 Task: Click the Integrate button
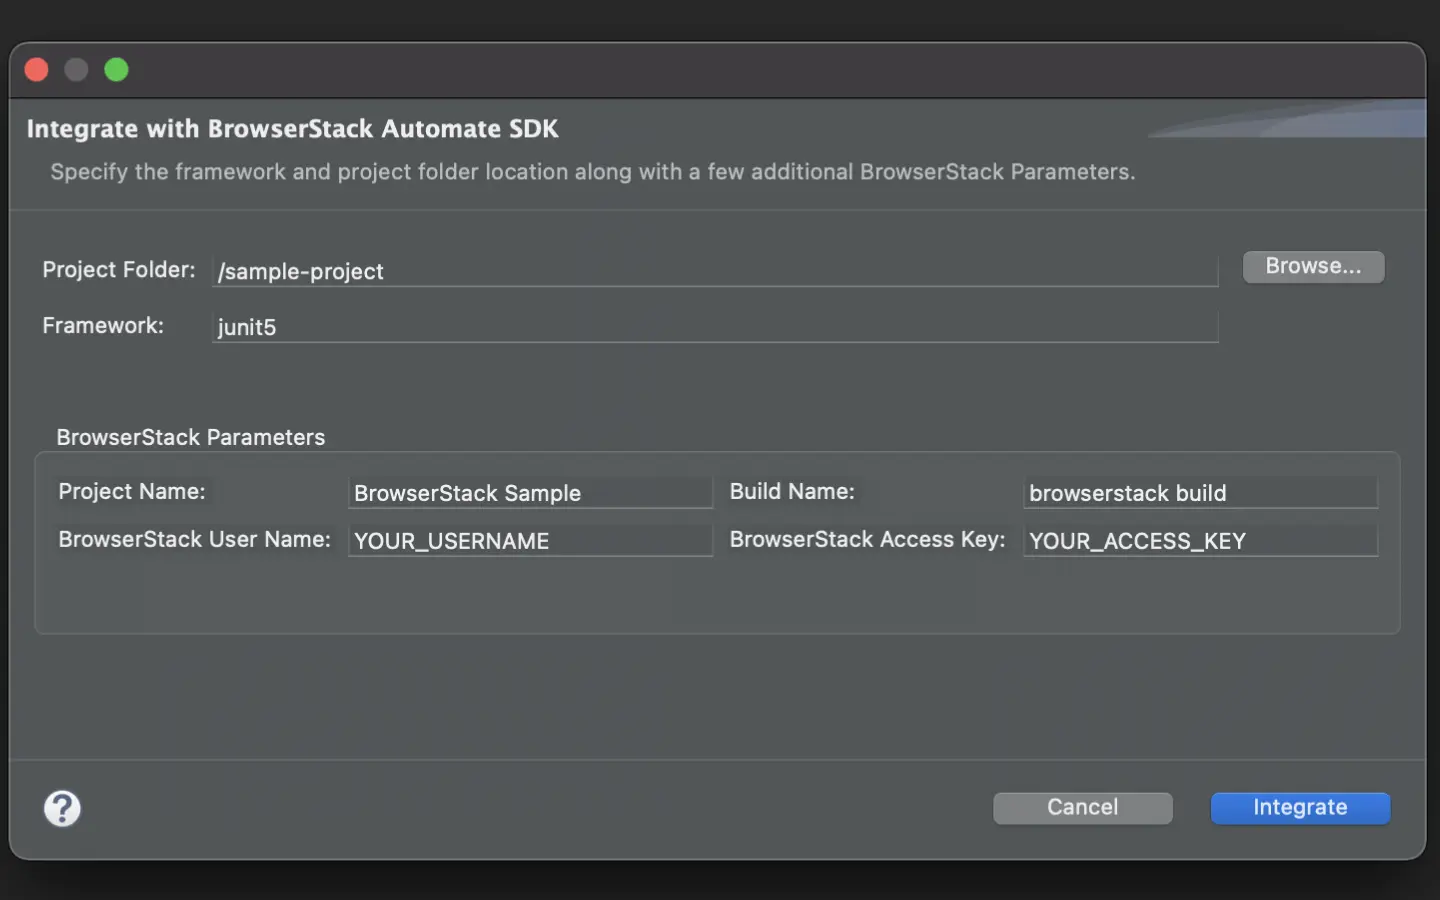click(x=1299, y=808)
